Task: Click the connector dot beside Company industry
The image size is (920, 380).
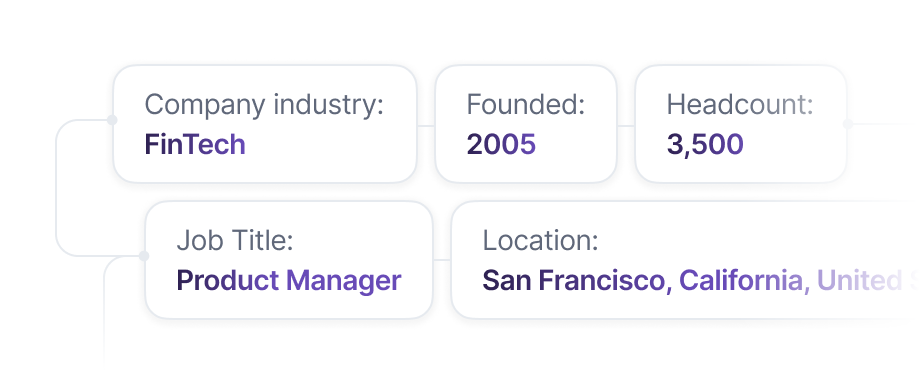Action: [x=112, y=120]
